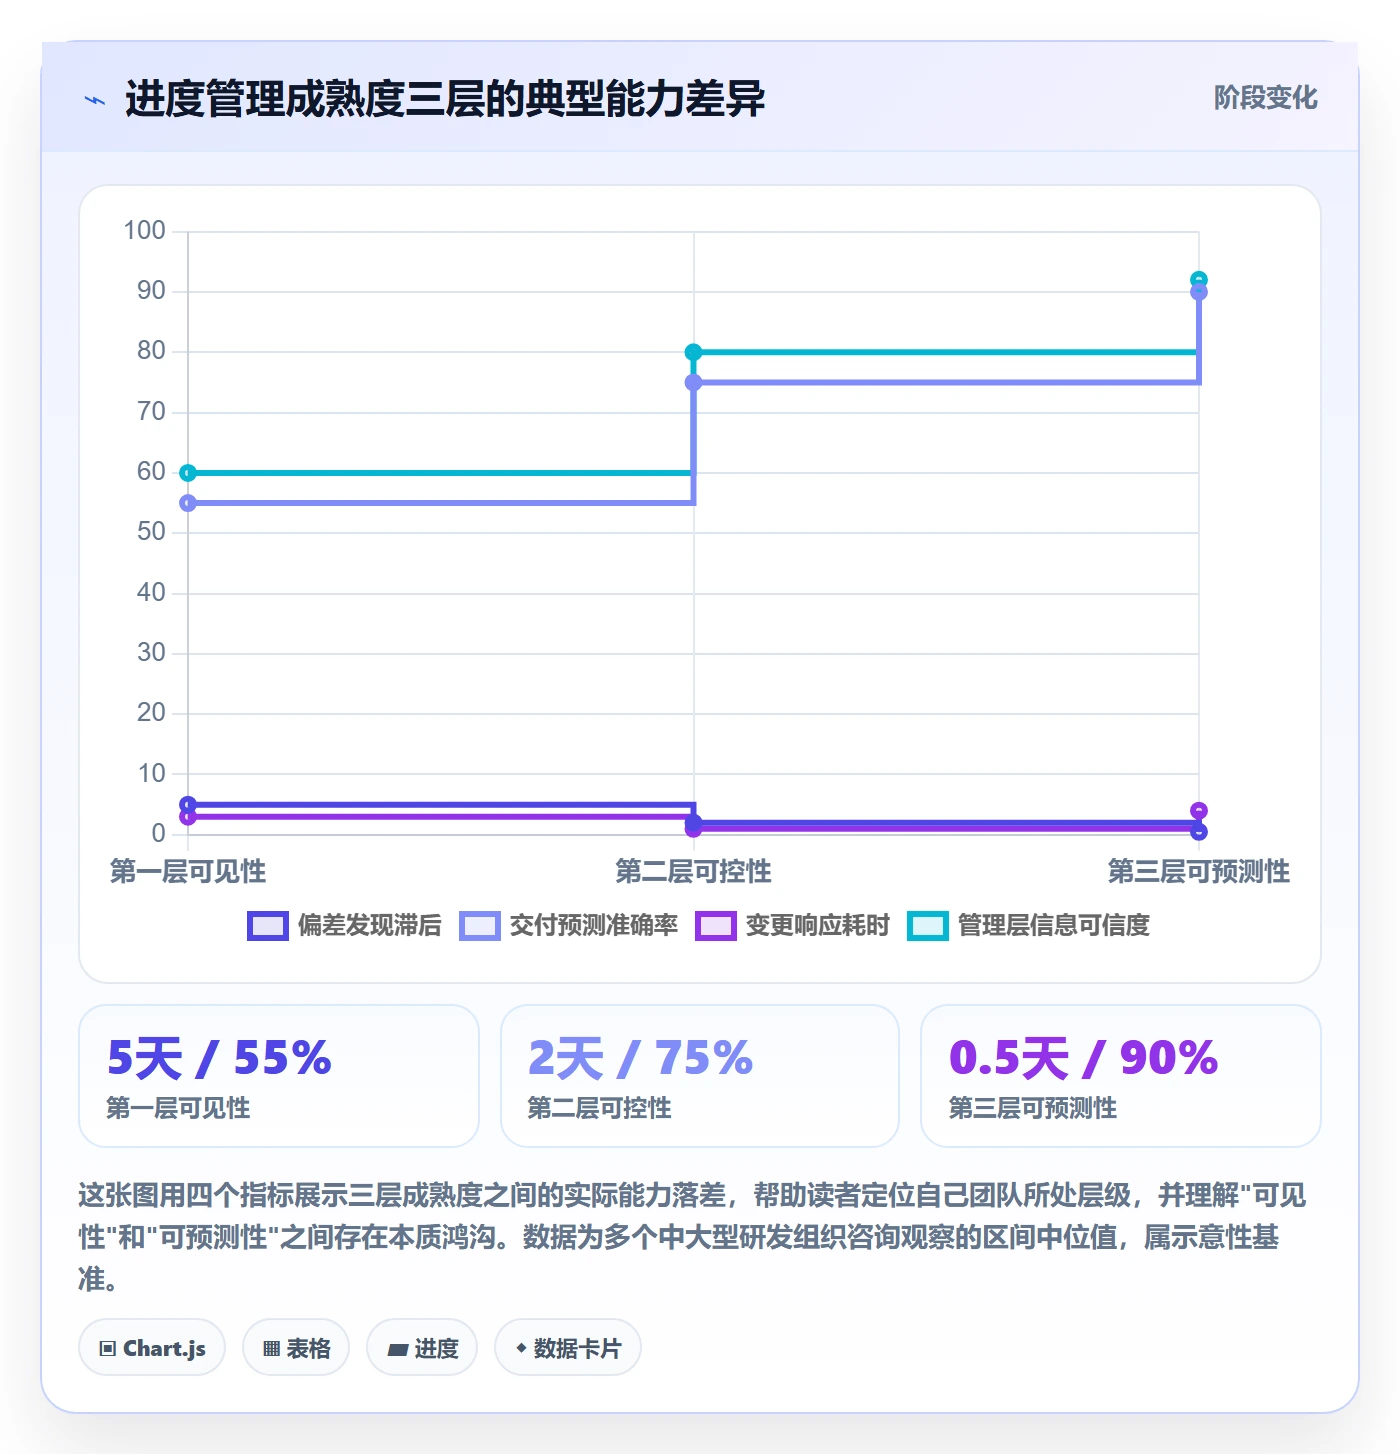This screenshot has width=1400, height=1454.
Task: Click the purple data point at 4 on 第三层可预测性
Action: coord(1199,811)
